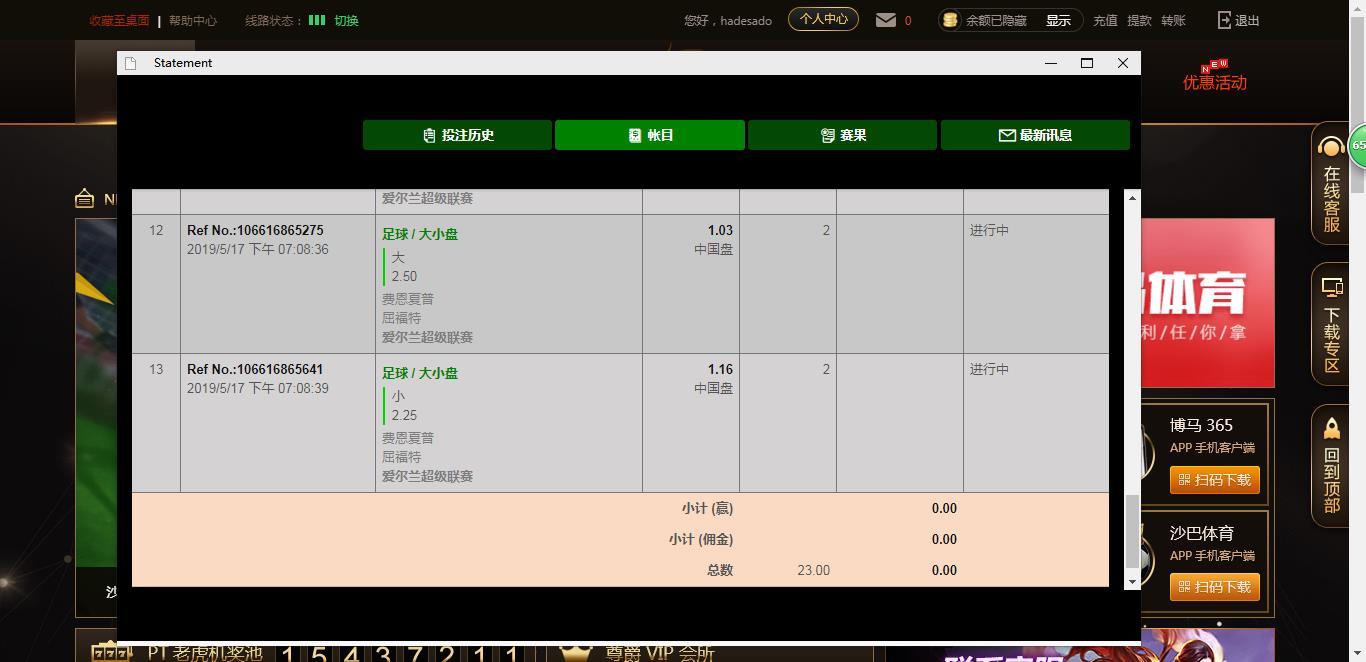1366x662 pixels.
Task: Open the 帮助中心 help center link
Action: 193,20
